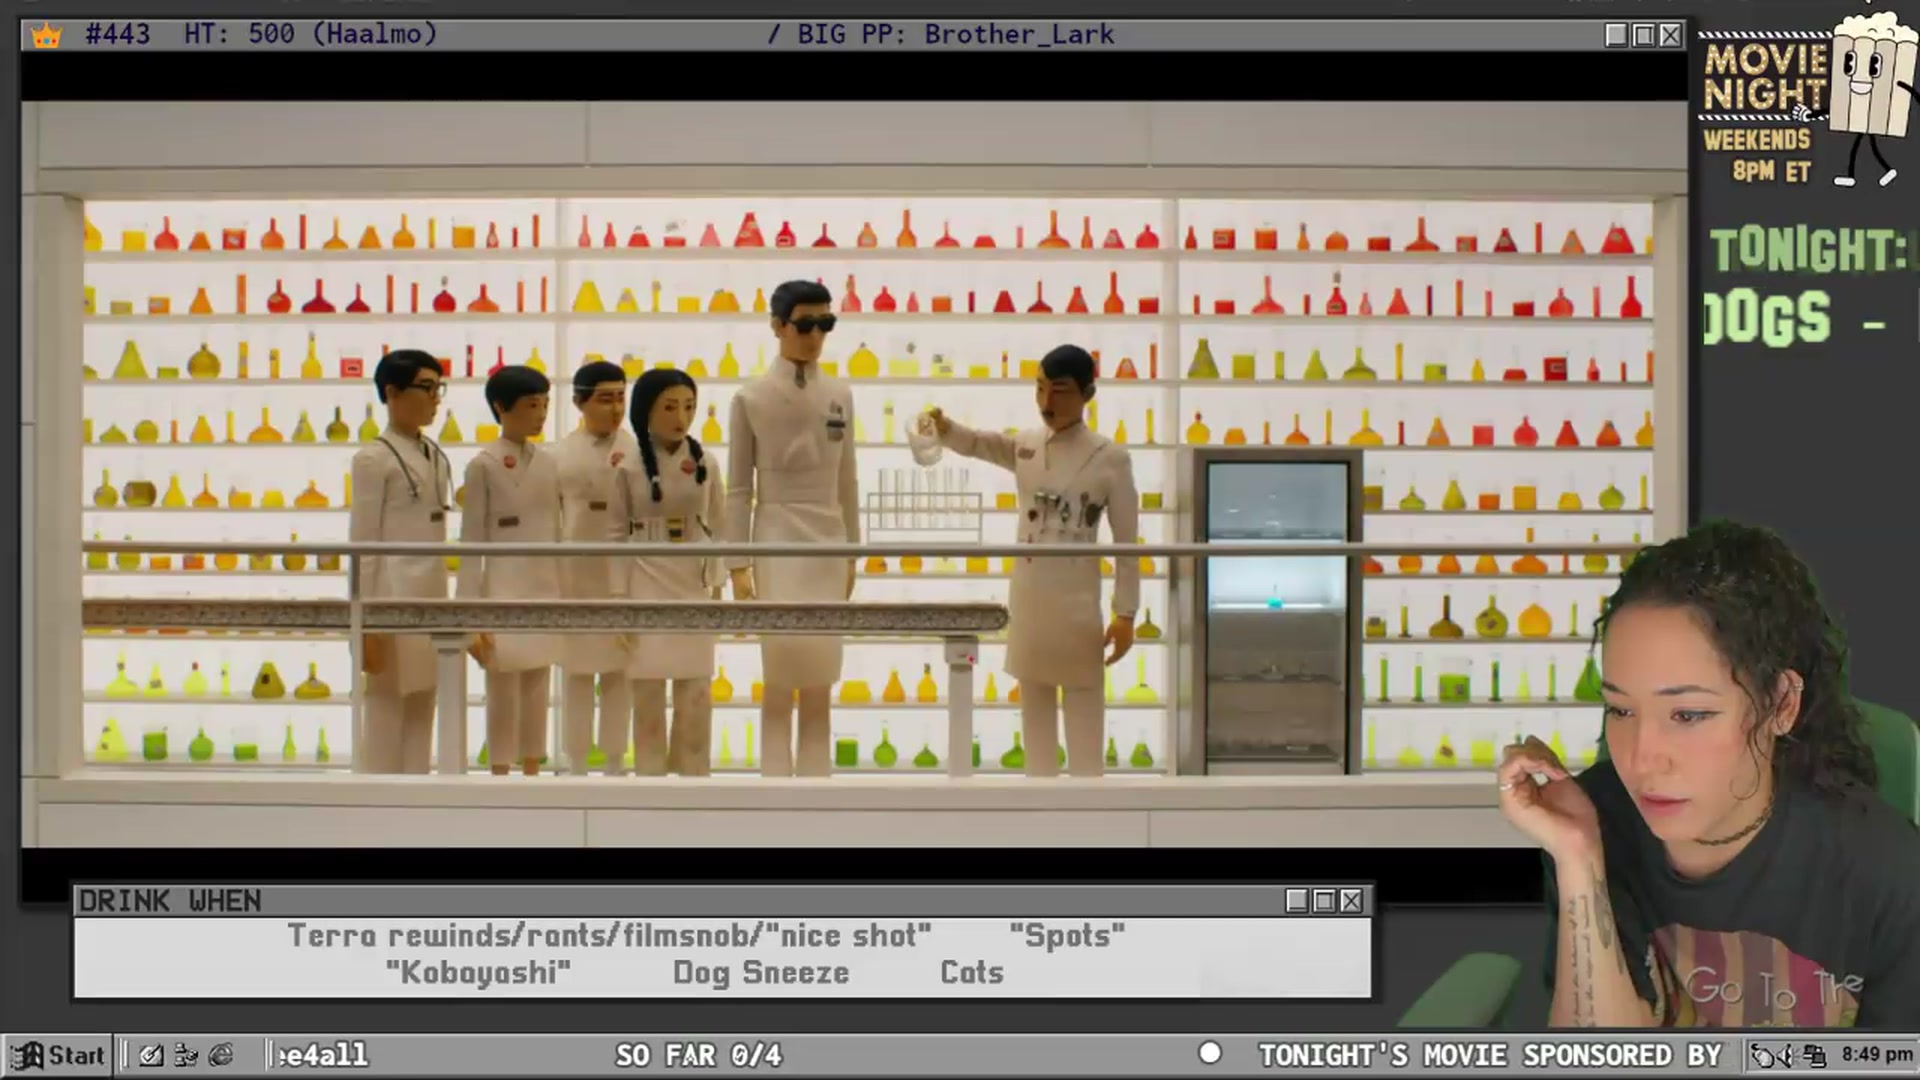Click the "TONIGHT:" heading
Image resolution: width=1920 pixels, height=1080 pixels.
[x=1809, y=250]
